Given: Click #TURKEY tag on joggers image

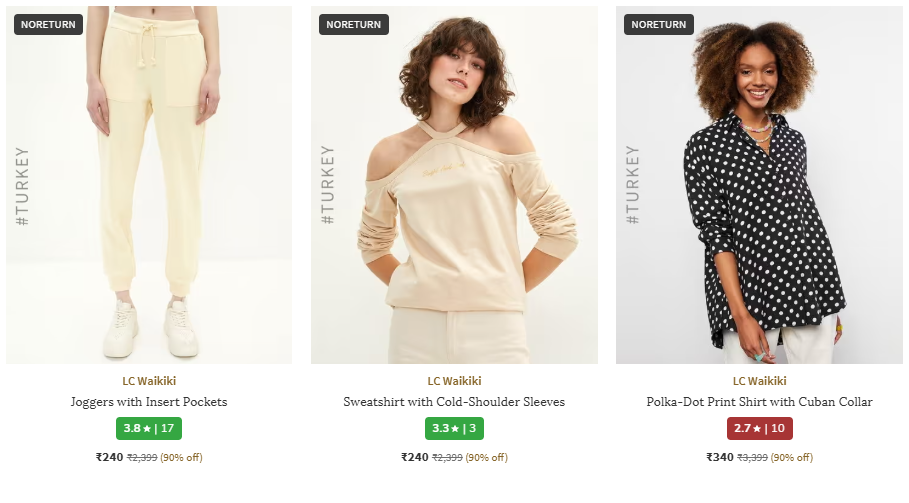Looking at the screenshot, I should [23, 185].
